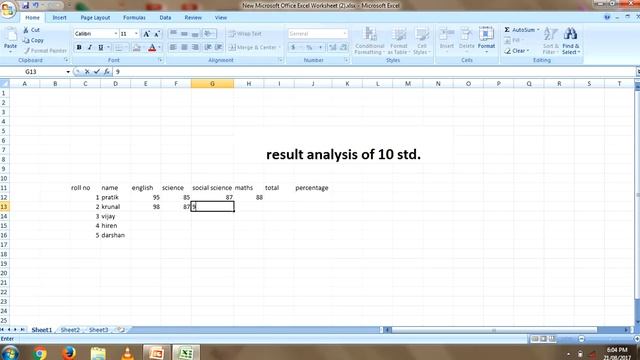Open Conditional Formatting menu
This screenshot has height=360, width=640.
click(370, 40)
